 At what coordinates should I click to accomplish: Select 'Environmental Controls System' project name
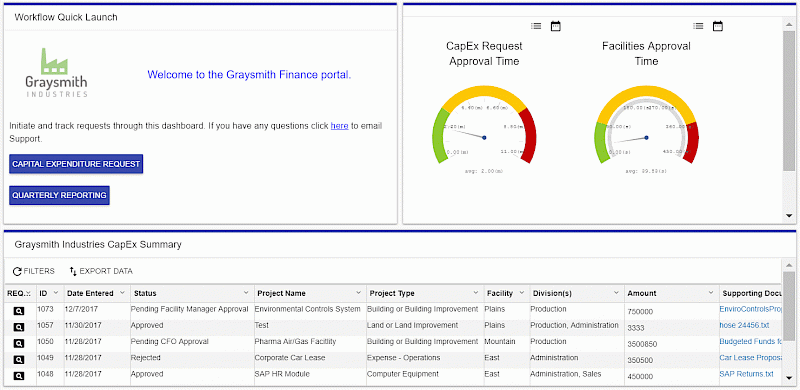pyautogui.click(x=307, y=309)
